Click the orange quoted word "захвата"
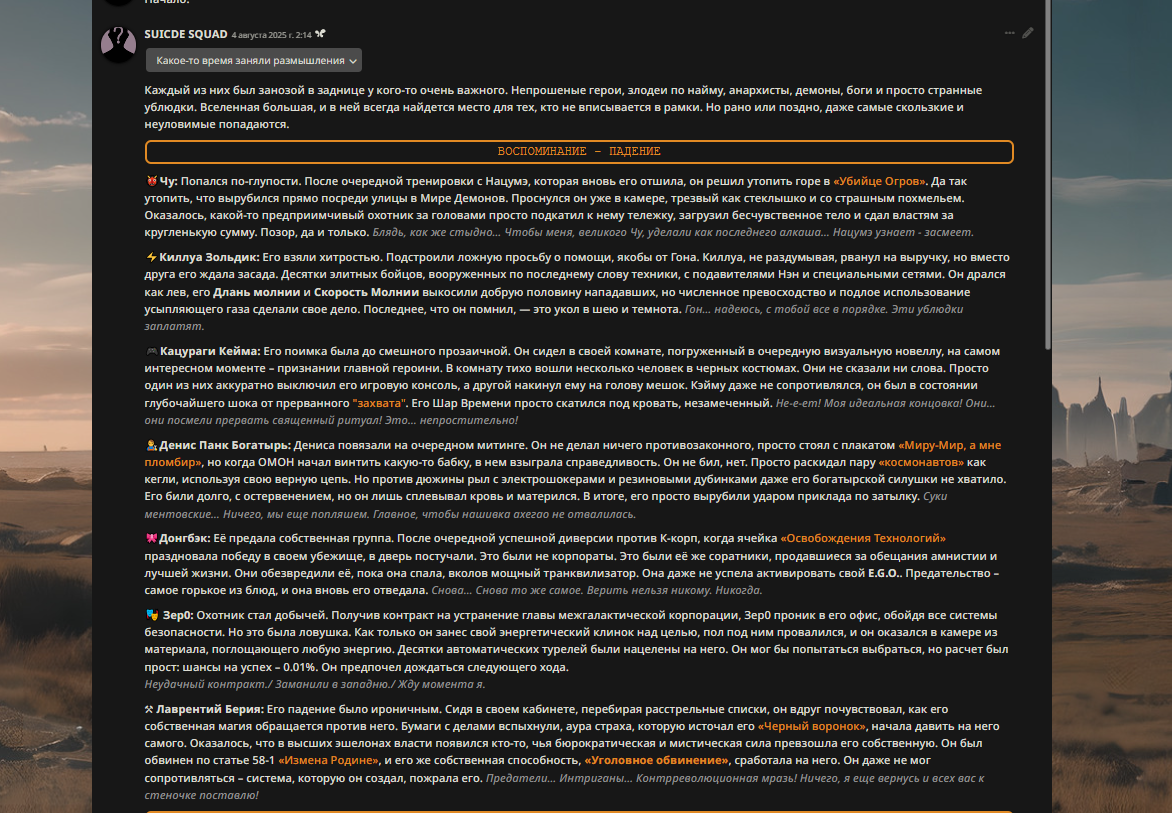Screen dimensions: 1172x813 pos(379,403)
